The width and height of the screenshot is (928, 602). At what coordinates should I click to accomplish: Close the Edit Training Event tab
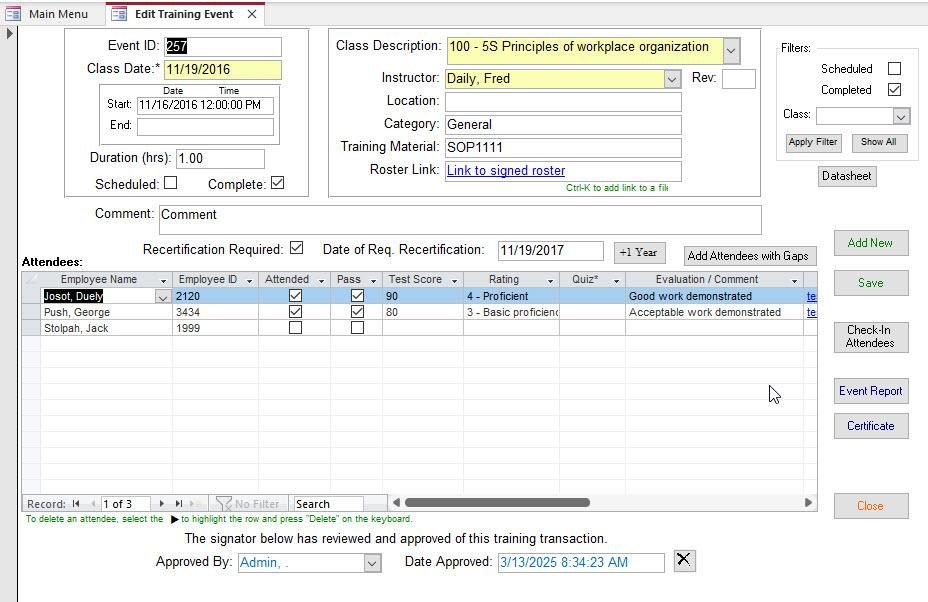pyautogui.click(x=252, y=14)
